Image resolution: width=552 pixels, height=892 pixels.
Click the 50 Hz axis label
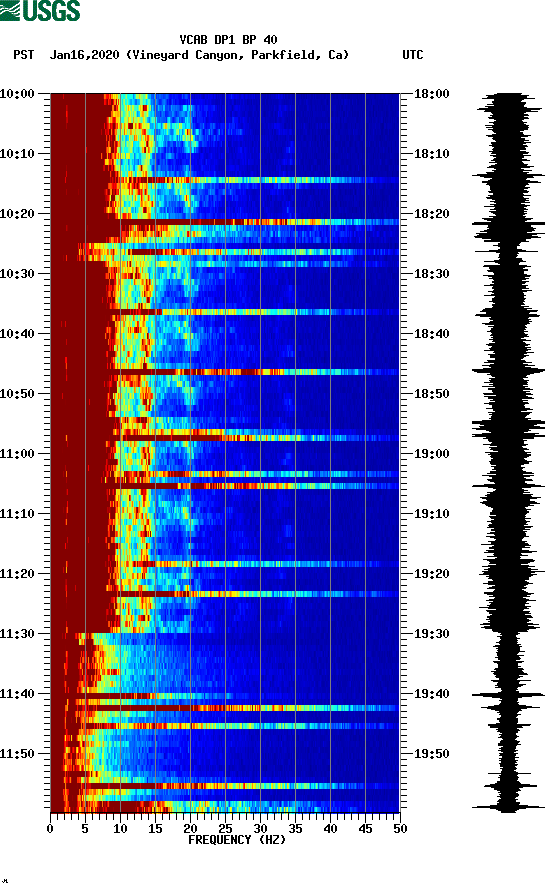400,829
